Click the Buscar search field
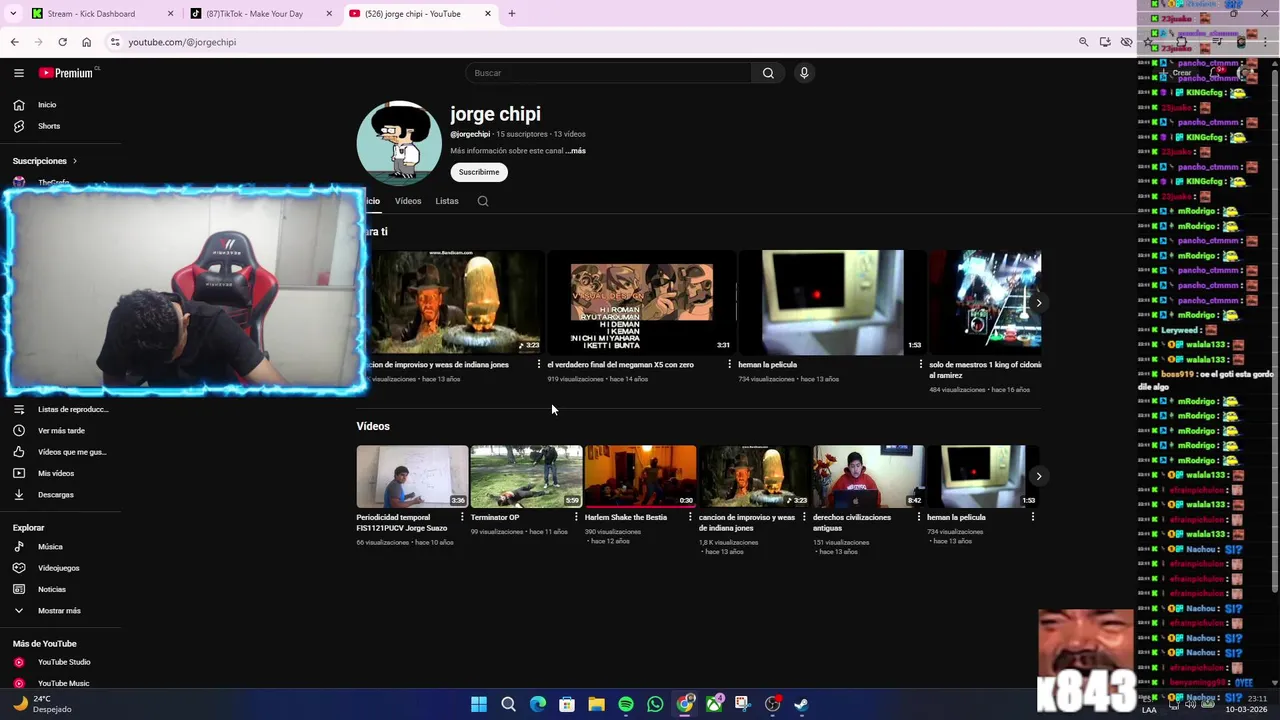The height and width of the screenshot is (720, 1280). click(x=608, y=73)
